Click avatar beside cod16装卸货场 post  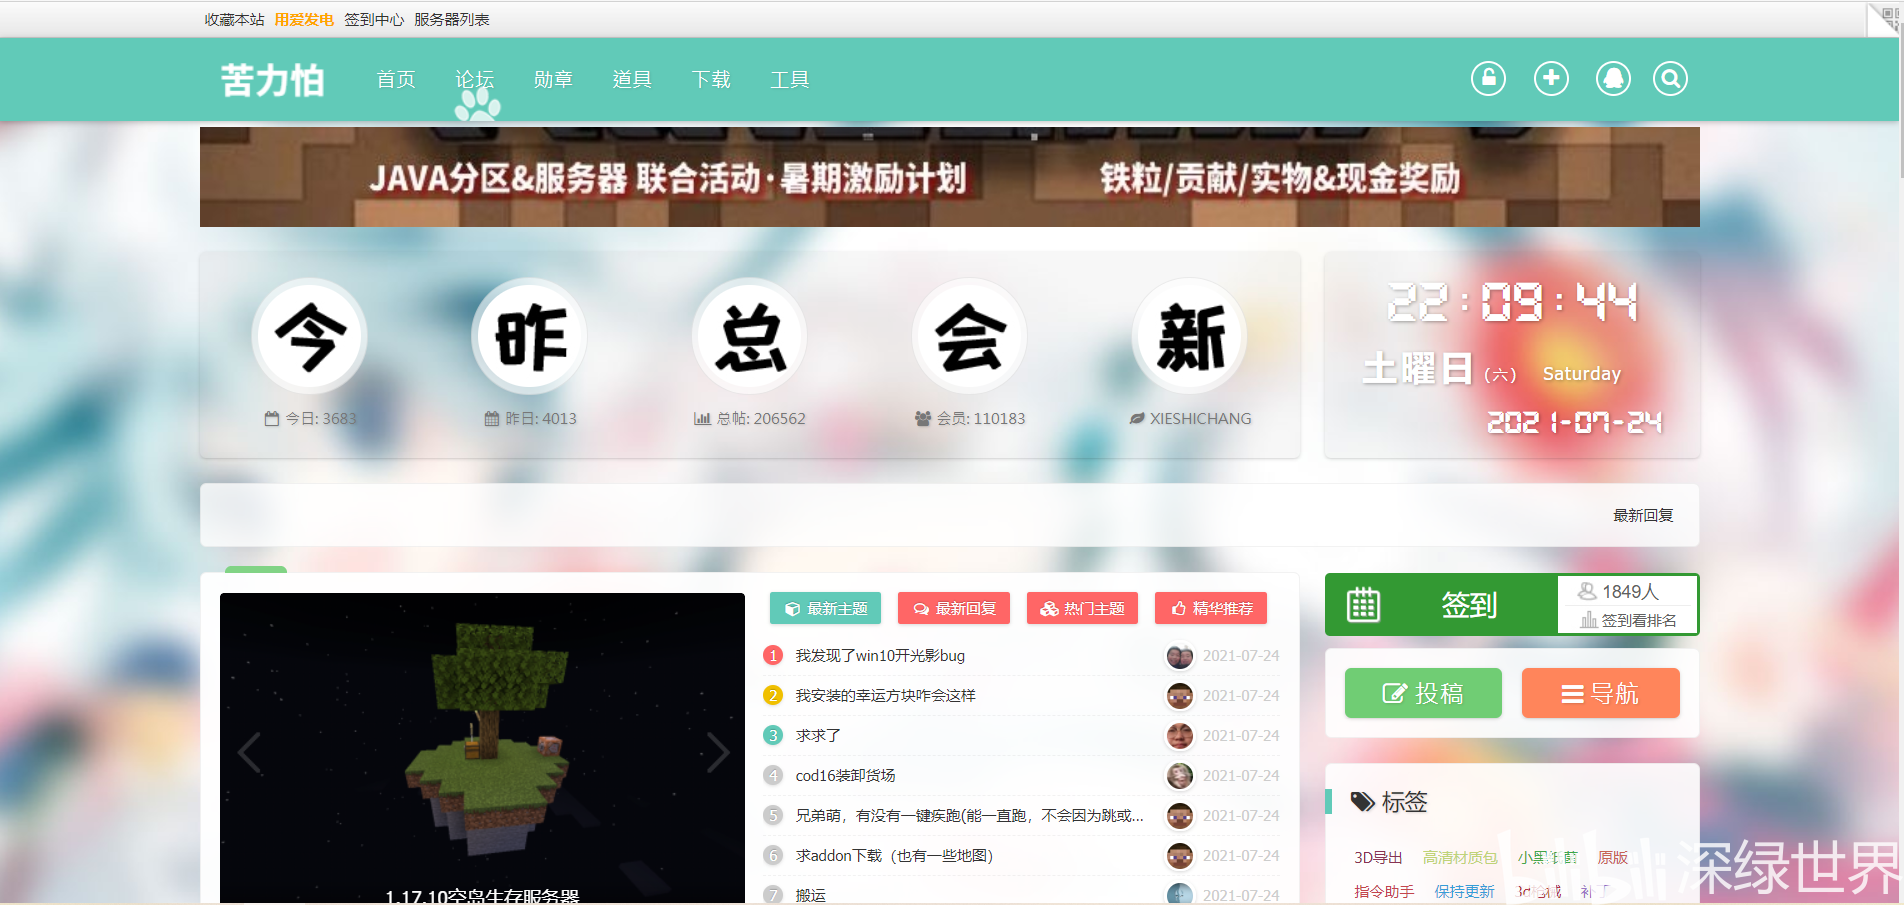(x=1180, y=776)
